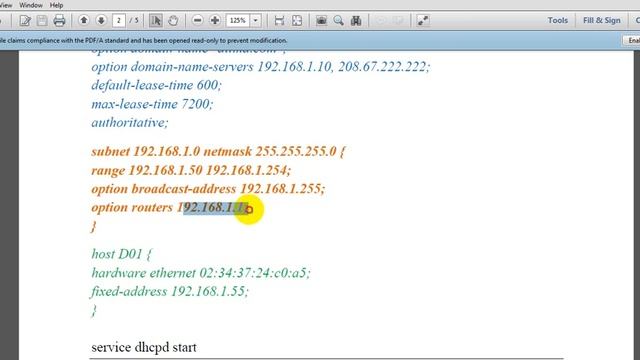
Task: Open the Tools pane
Action: click(x=558, y=20)
